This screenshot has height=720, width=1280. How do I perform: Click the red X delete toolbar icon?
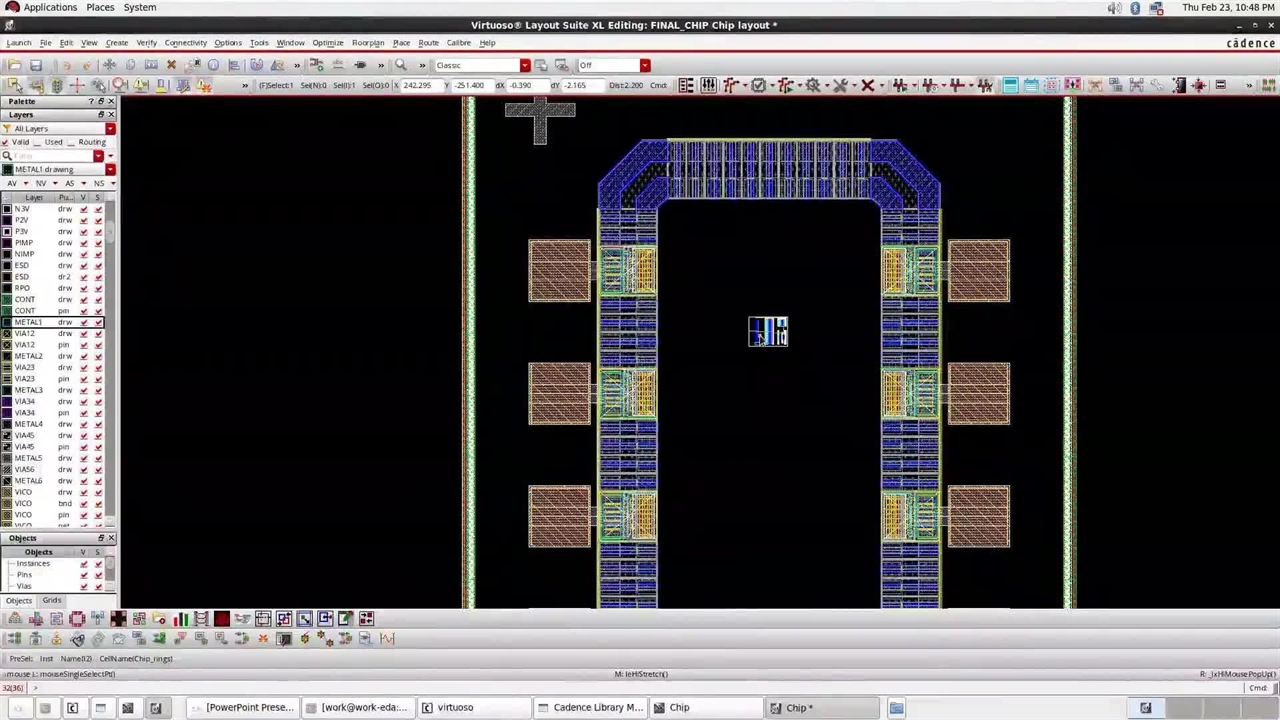171,65
